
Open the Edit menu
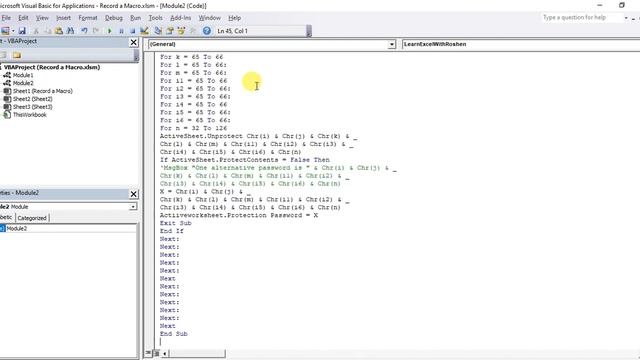[23, 18]
